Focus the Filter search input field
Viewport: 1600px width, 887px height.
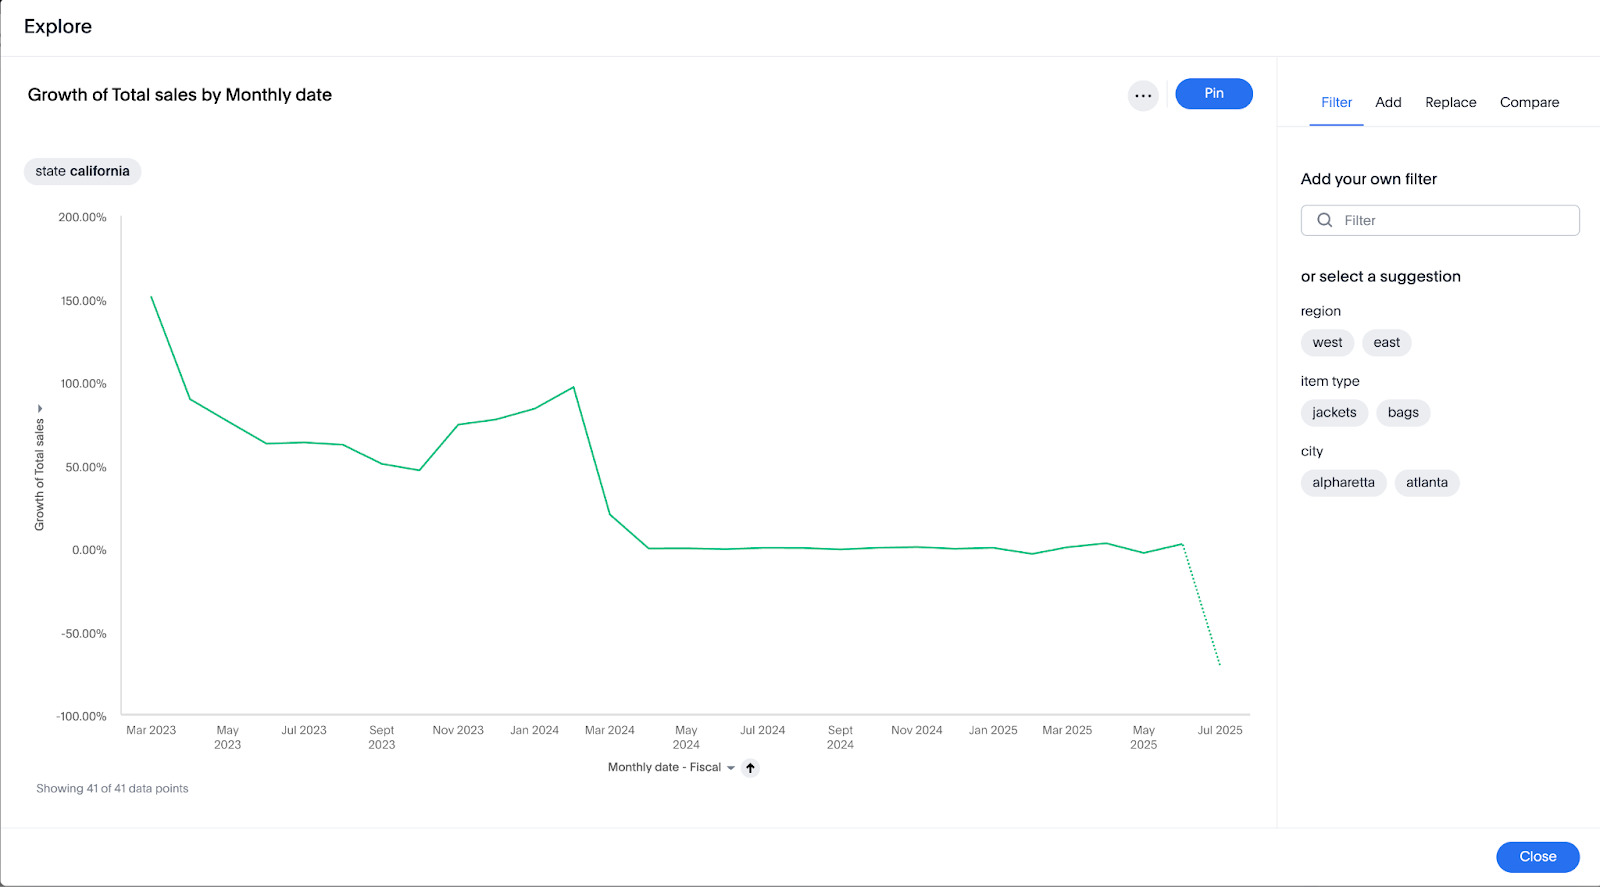pyautogui.click(x=1440, y=220)
